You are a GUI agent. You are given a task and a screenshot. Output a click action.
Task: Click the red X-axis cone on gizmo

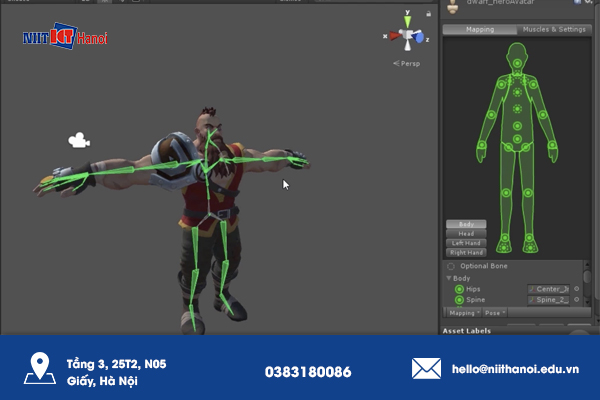pos(391,38)
